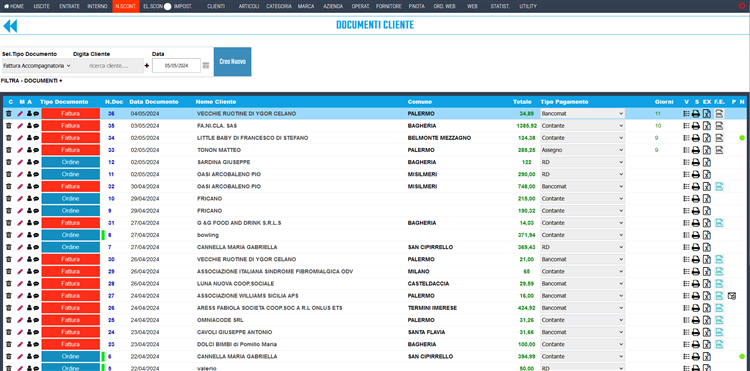Export ARESS FABIOLA document 26 to Excel

tap(706, 308)
